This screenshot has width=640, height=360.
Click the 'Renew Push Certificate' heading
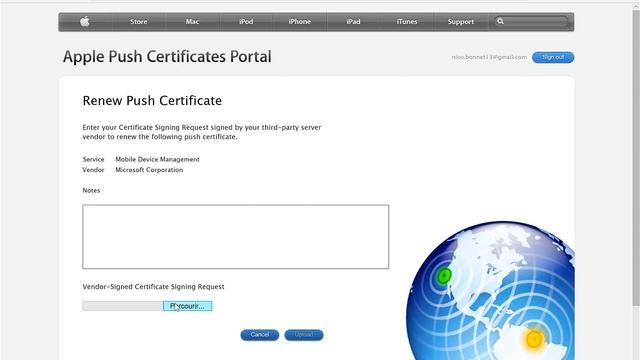152,100
